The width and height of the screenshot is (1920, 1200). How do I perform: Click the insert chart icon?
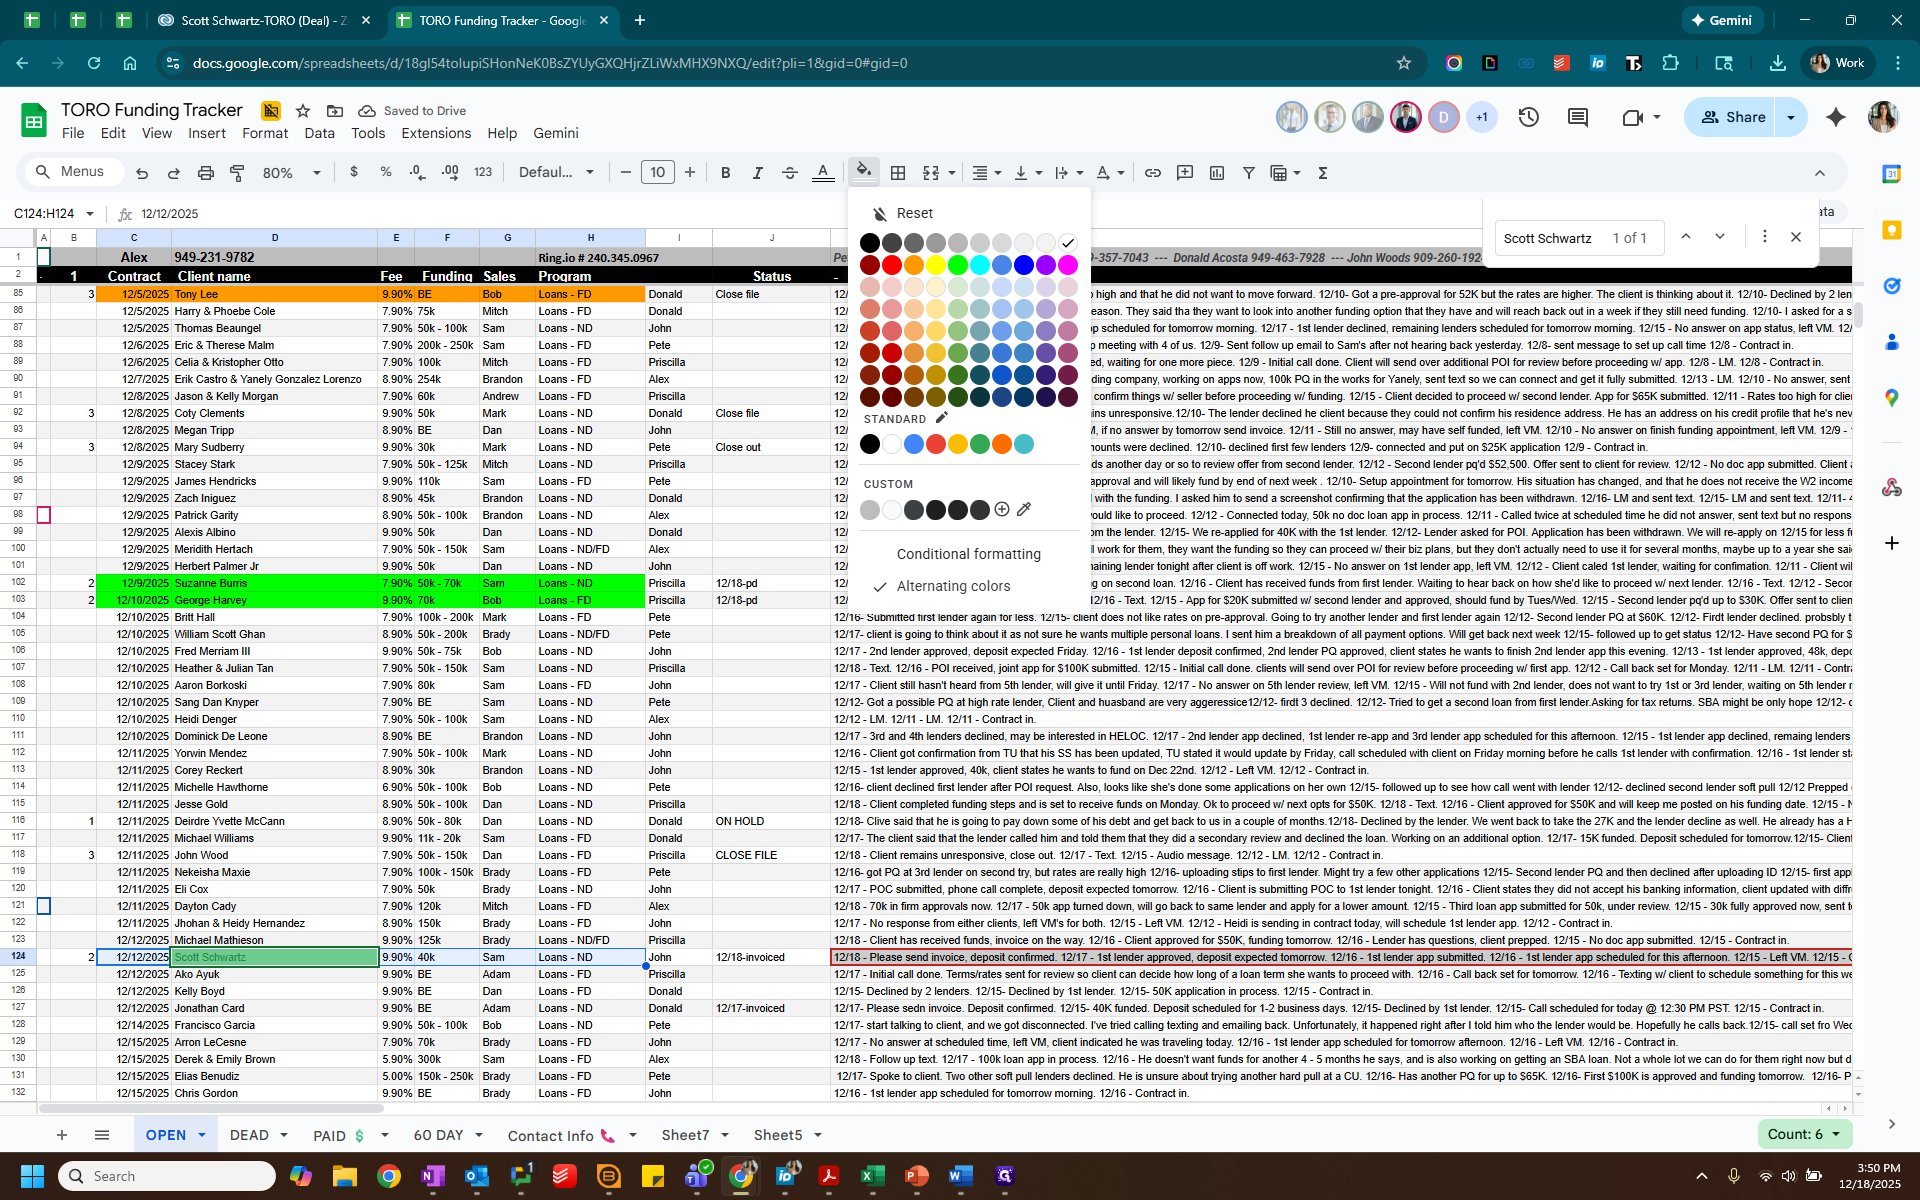click(1216, 173)
